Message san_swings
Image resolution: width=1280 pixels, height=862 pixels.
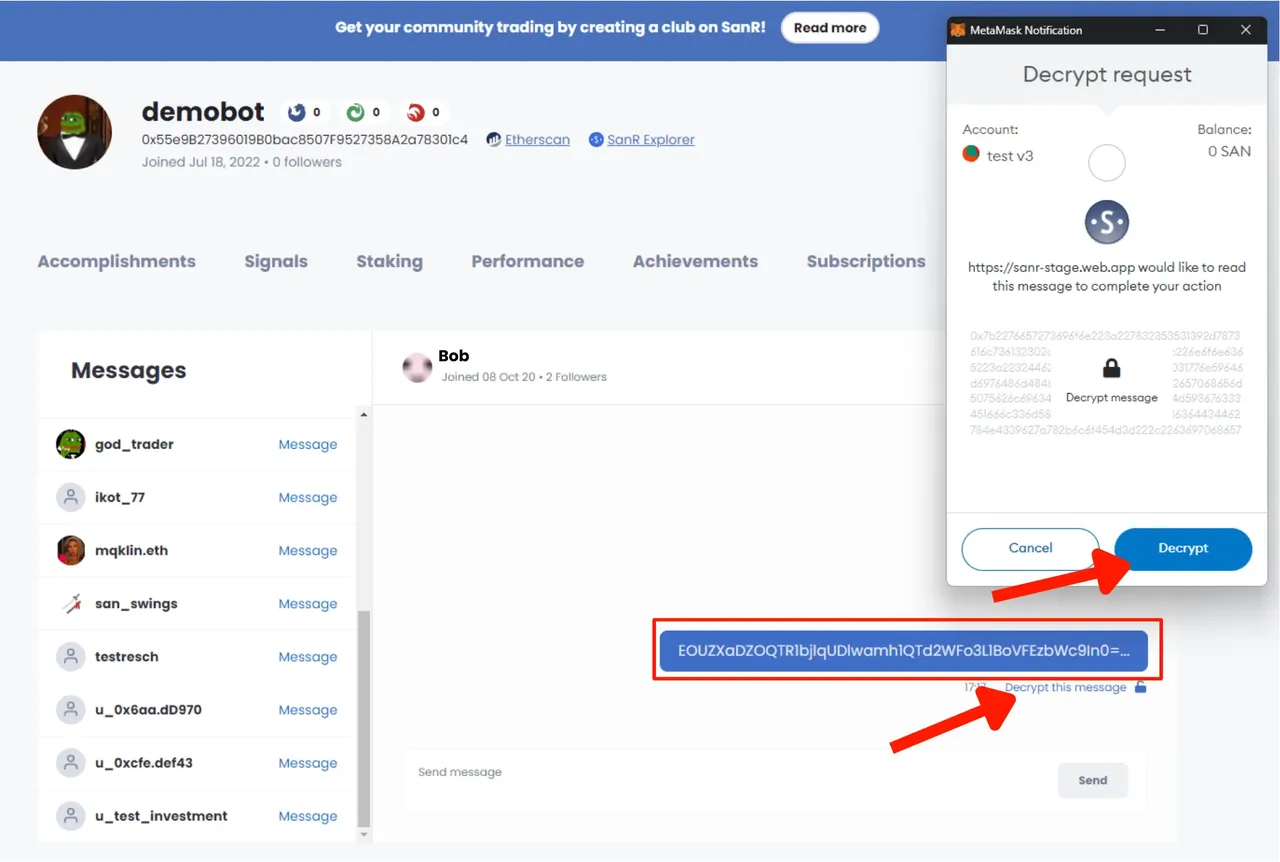click(x=308, y=603)
